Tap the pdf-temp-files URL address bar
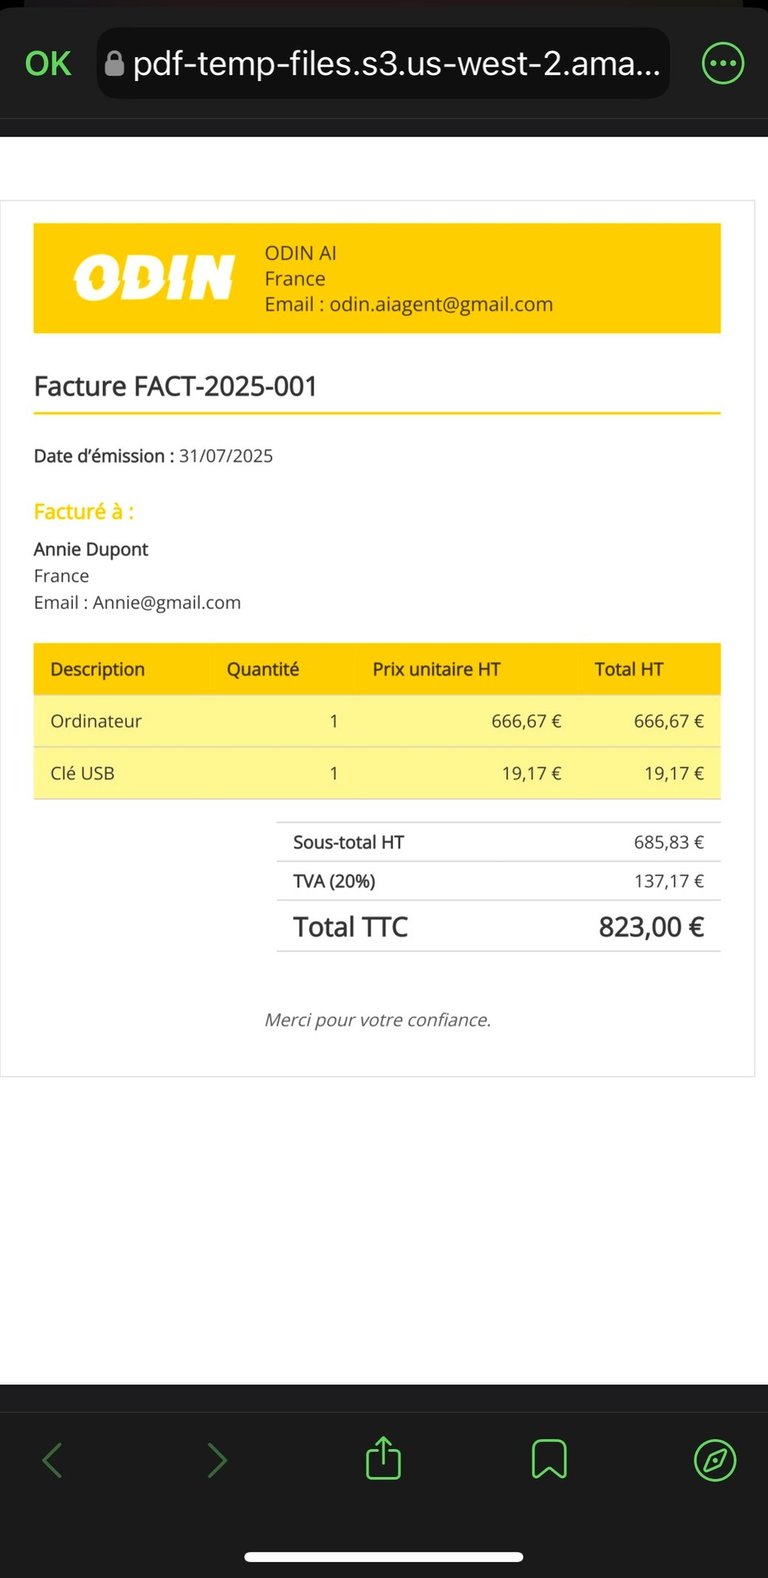 pos(396,64)
